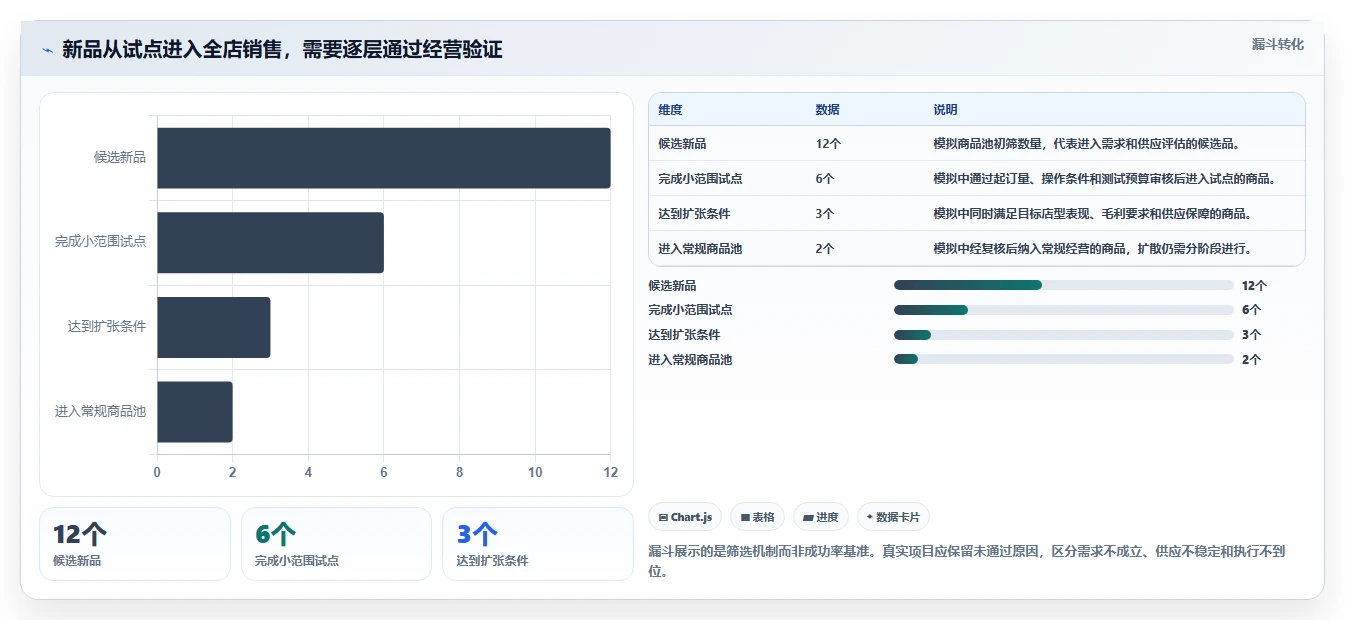
Task: Click the page title 新品从试点进入全店销售
Action: (282, 50)
